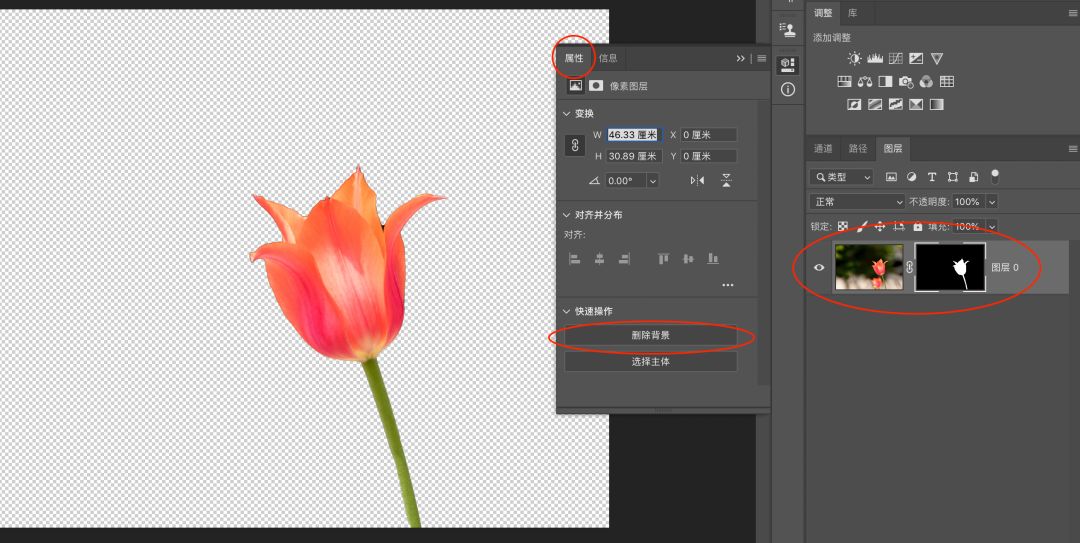
Task: Add a Photo Filter adjustment
Action: (x=906, y=82)
